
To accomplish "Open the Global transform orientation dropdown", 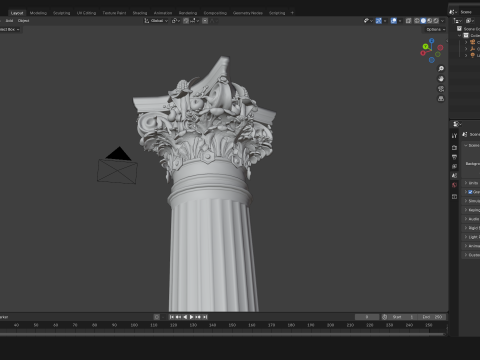I will pos(156,21).
